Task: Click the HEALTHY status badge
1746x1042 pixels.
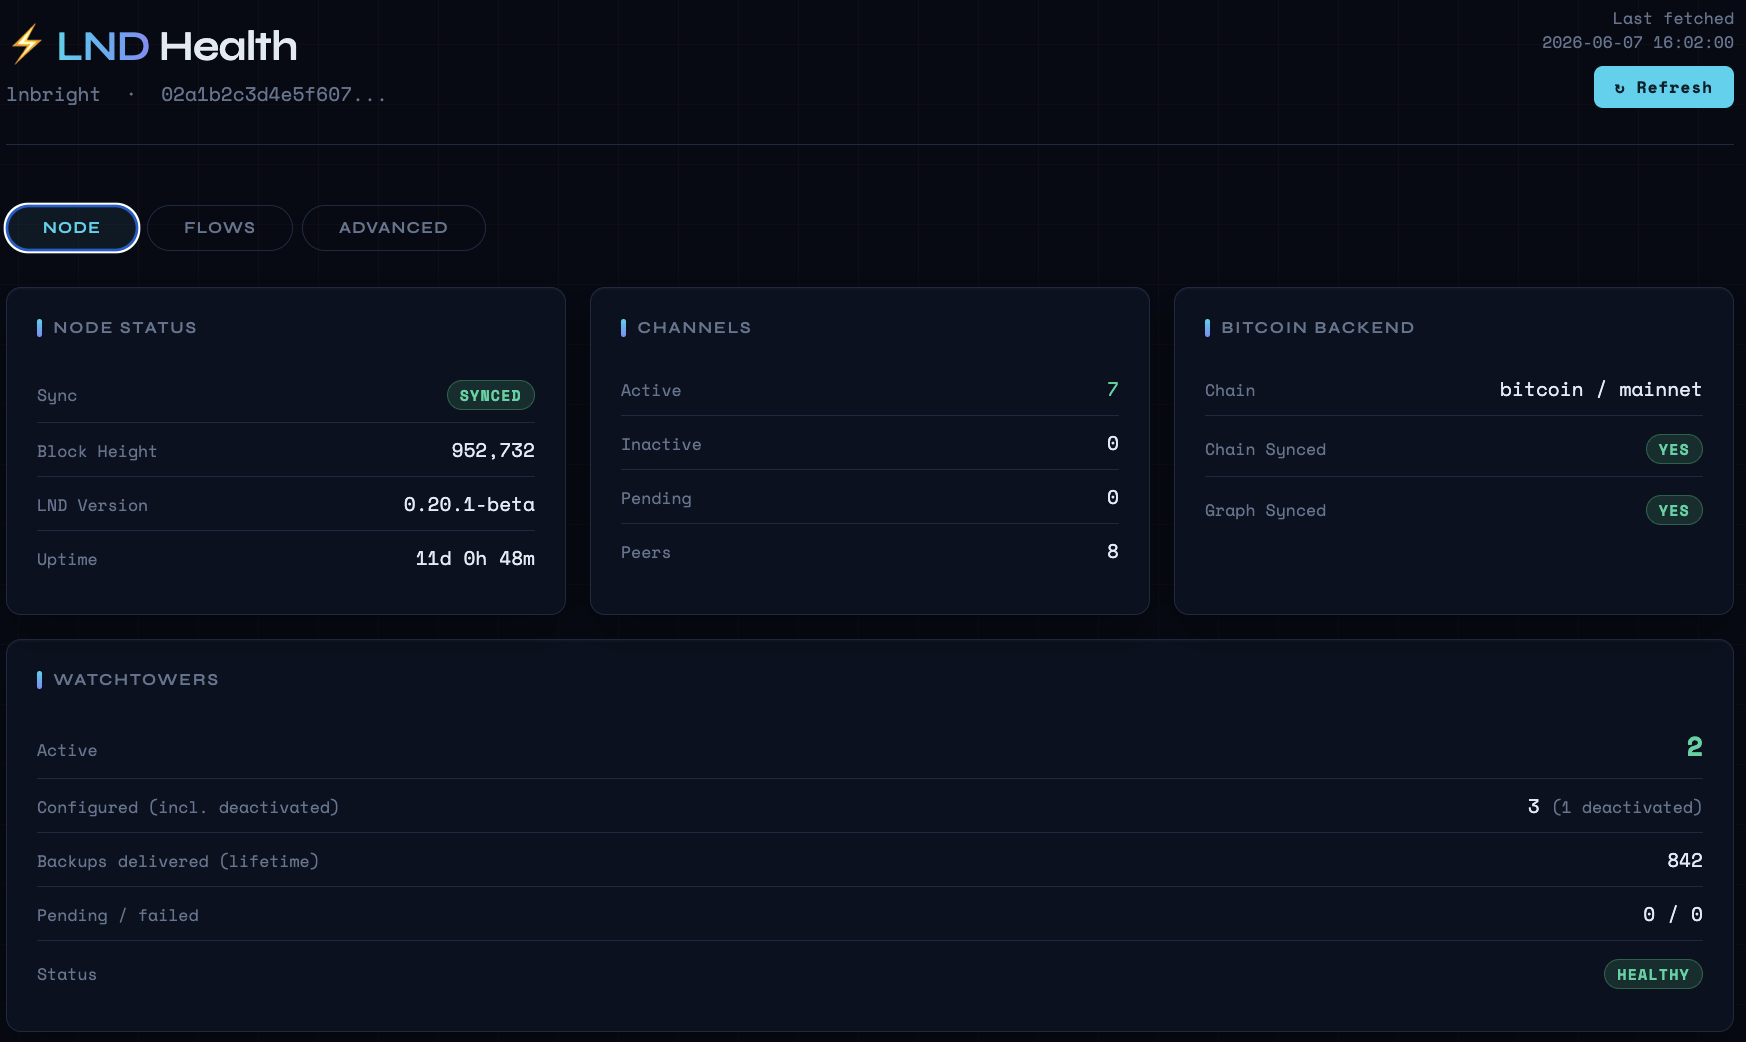Action: tap(1653, 974)
